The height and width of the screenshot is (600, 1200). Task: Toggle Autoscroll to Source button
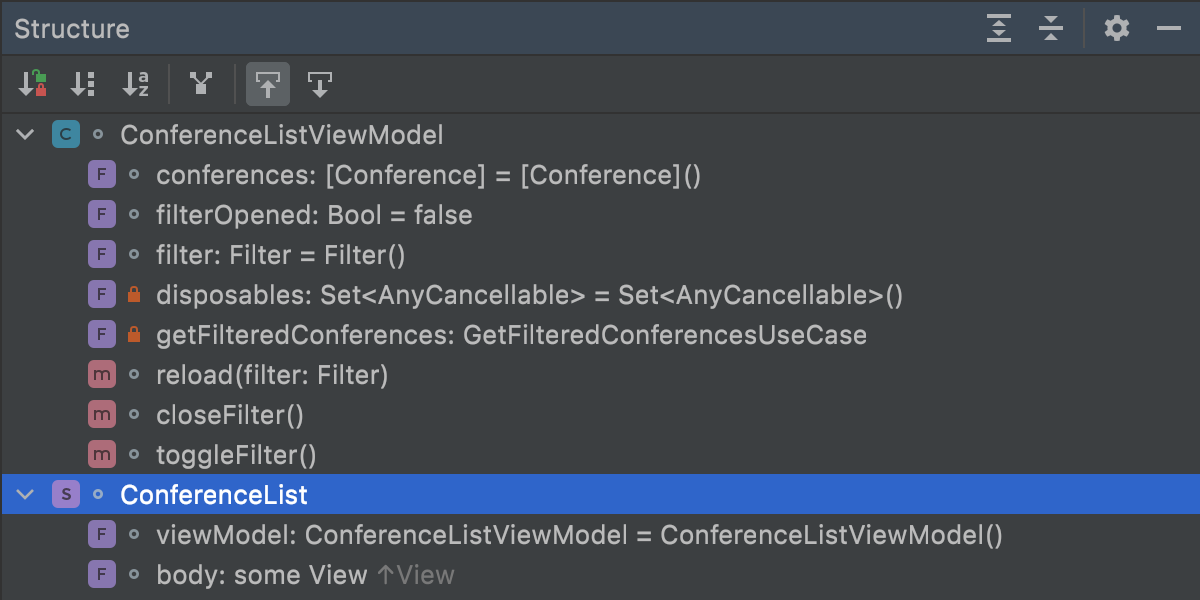[x=268, y=84]
